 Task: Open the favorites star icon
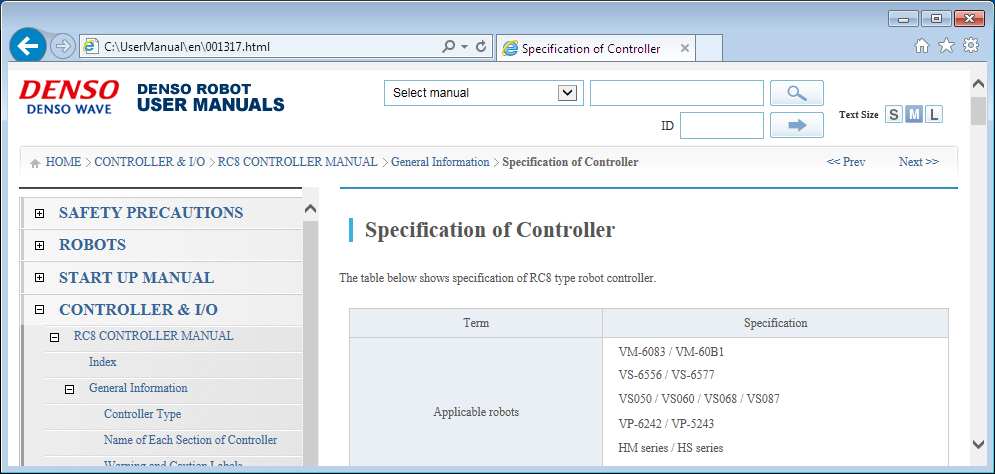point(946,46)
